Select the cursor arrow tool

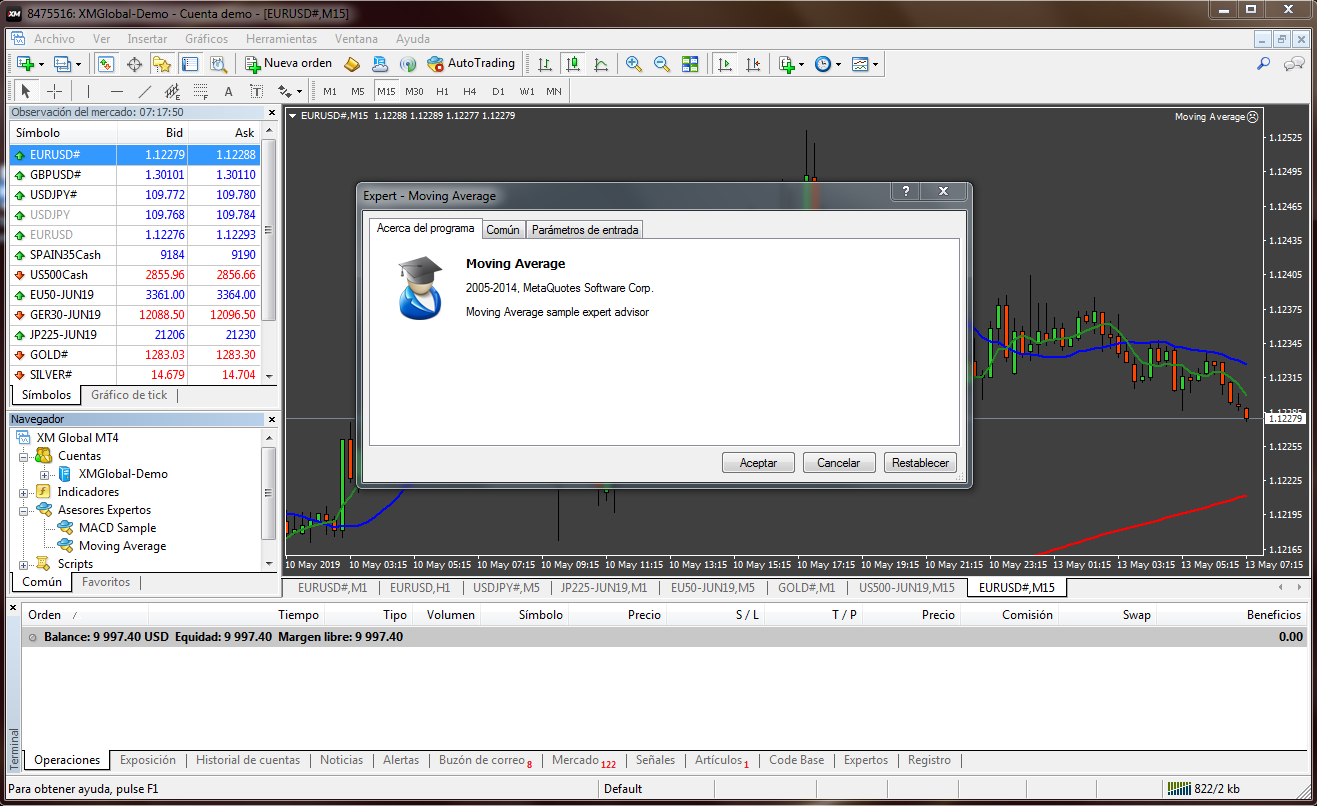point(26,91)
